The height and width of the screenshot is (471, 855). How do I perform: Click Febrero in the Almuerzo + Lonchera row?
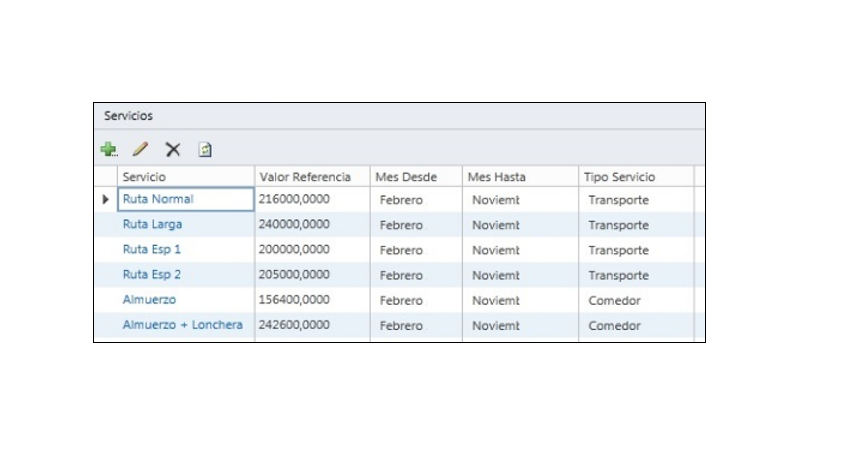[x=401, y=325]
